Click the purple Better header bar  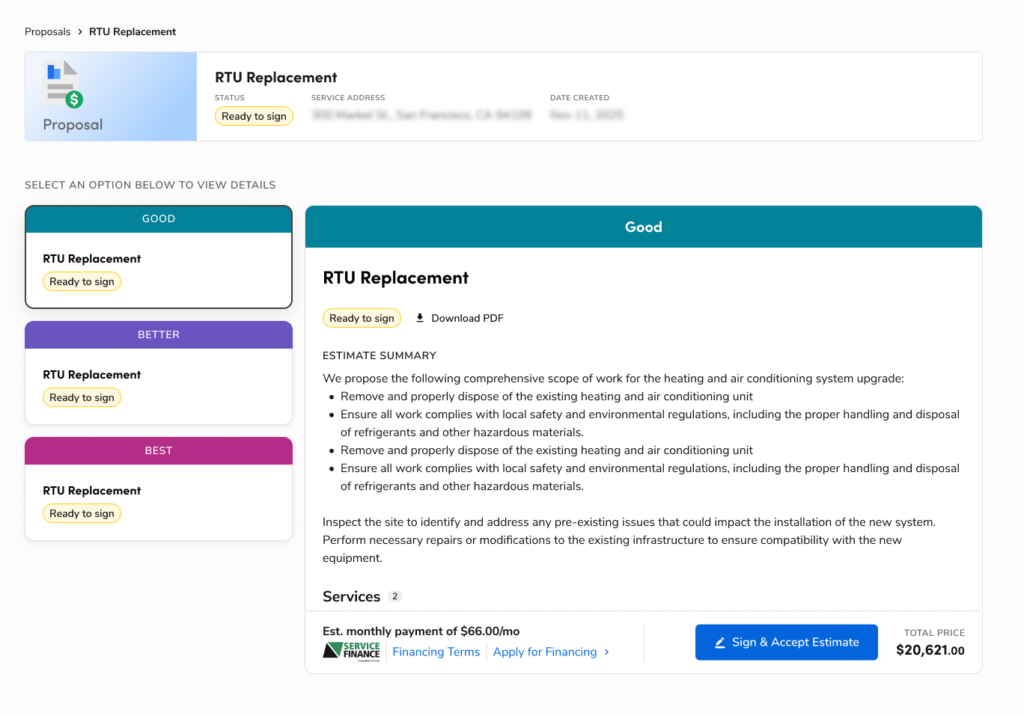point(158,334)
